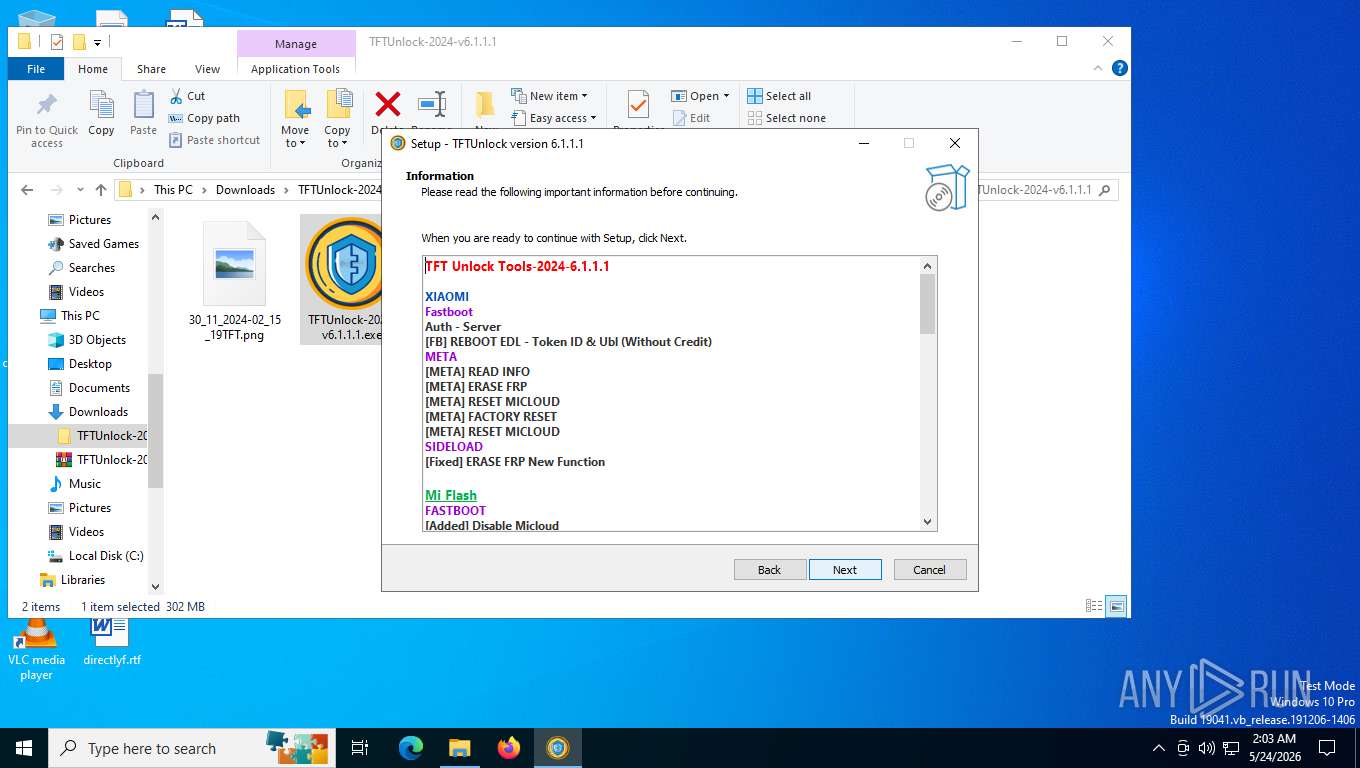
Task: Open the Copy to dropdown
Action: coord(337,137)
